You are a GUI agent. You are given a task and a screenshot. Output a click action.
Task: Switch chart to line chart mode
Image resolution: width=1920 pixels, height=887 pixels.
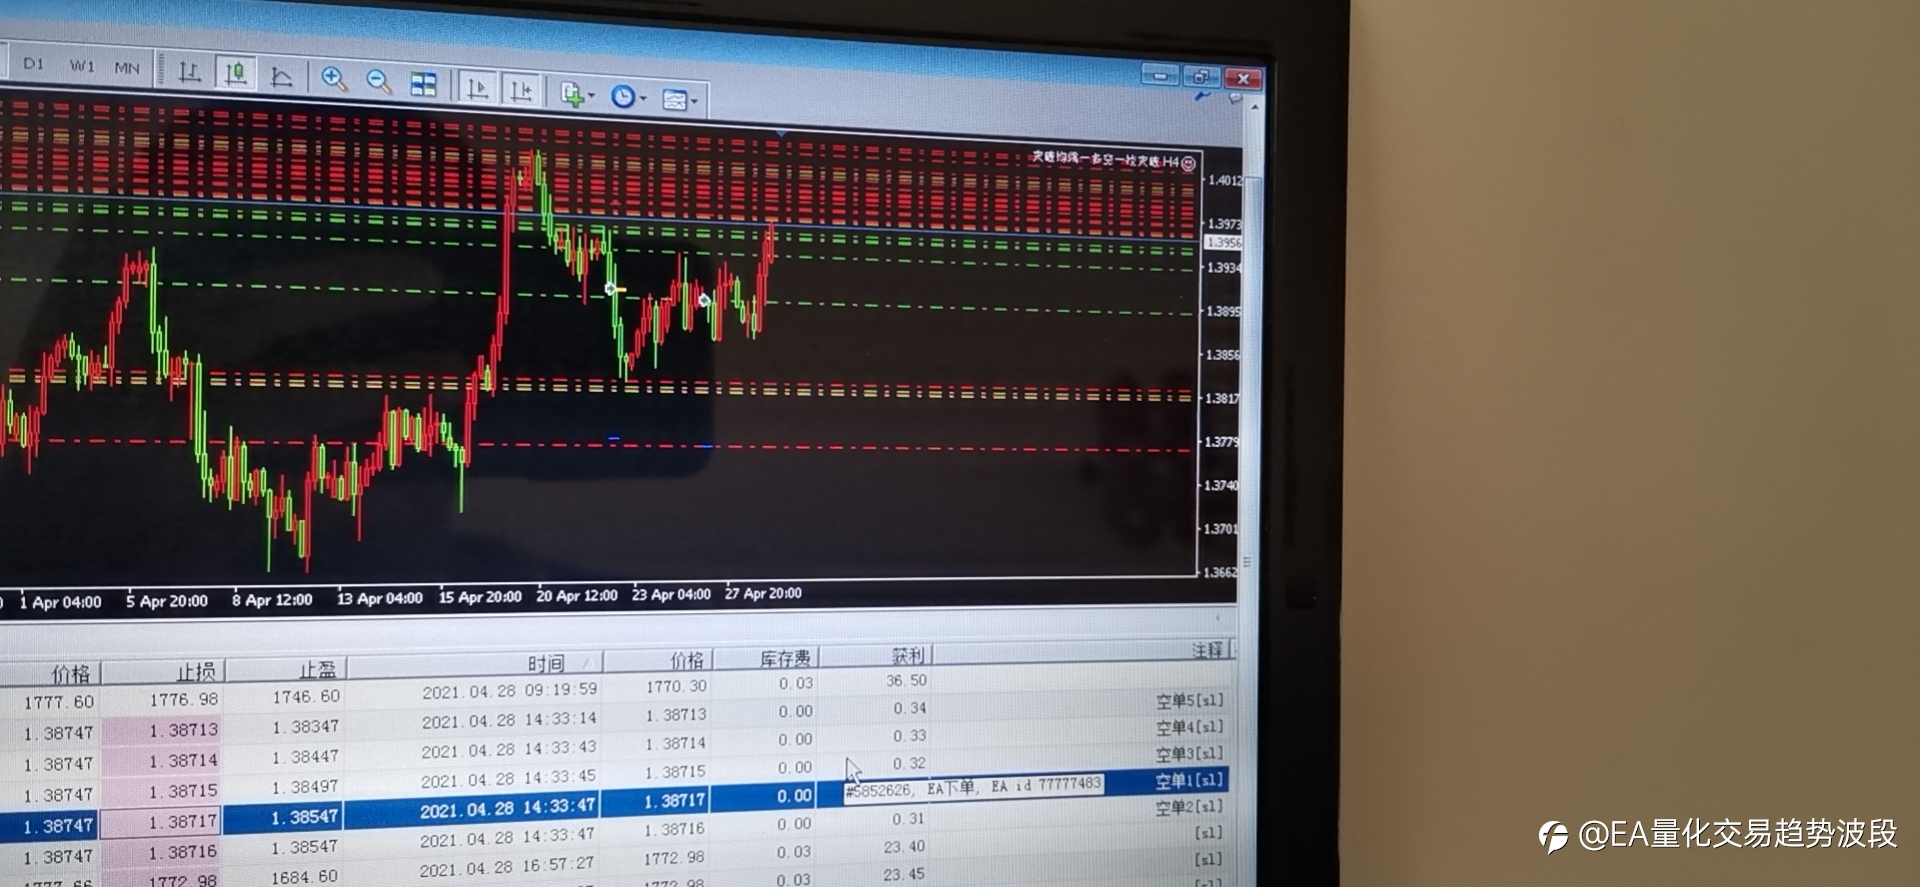coord(281,76)
